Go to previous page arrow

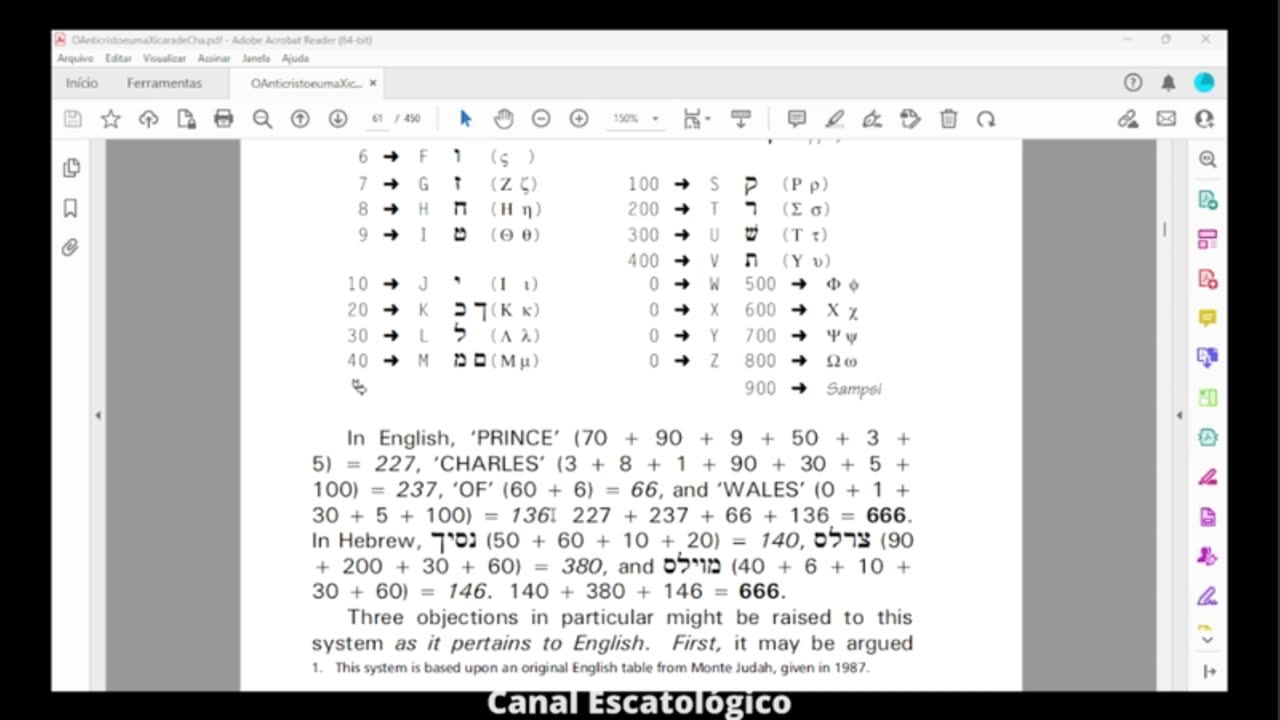(300, 119)
